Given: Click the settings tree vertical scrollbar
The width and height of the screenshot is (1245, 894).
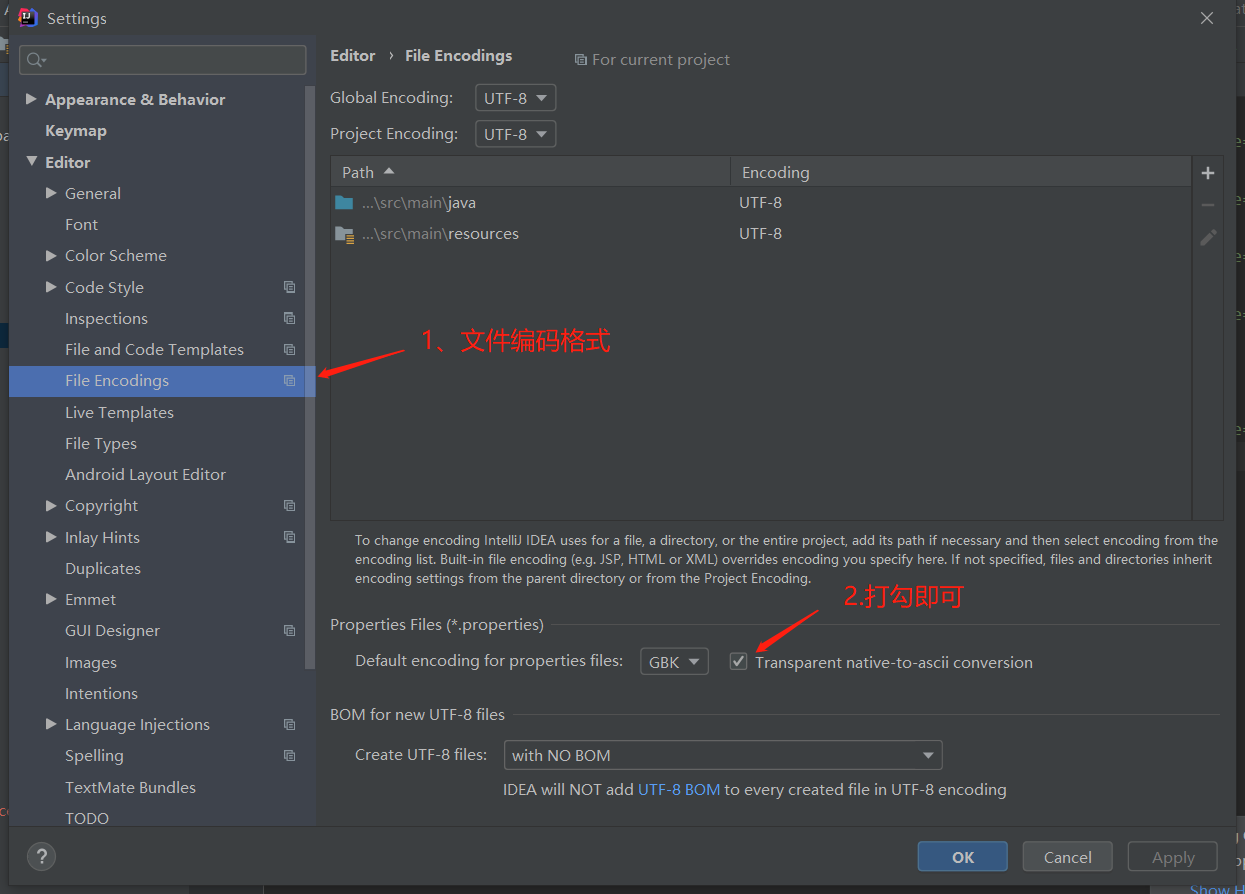Looking at the screenshot, I should (x=310, y=378).
